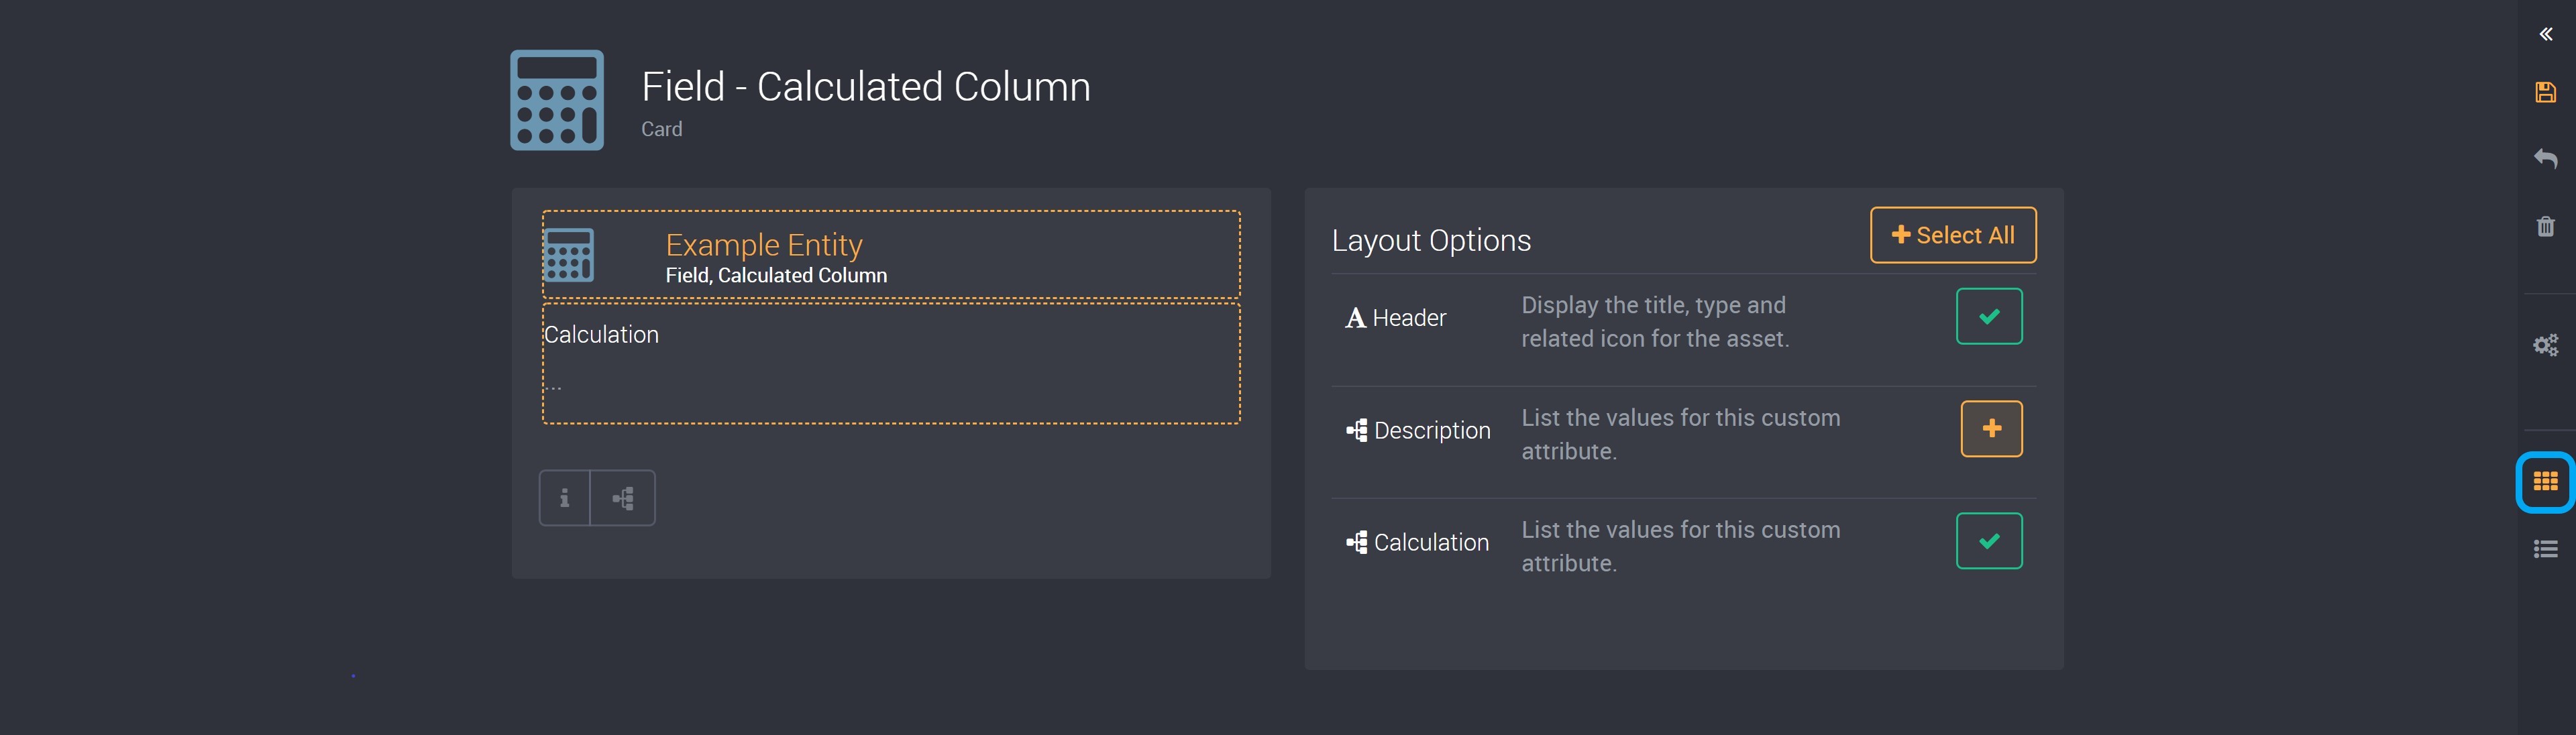
Task: Enable the Description layout option
Action: click(x=1991, y=428)
